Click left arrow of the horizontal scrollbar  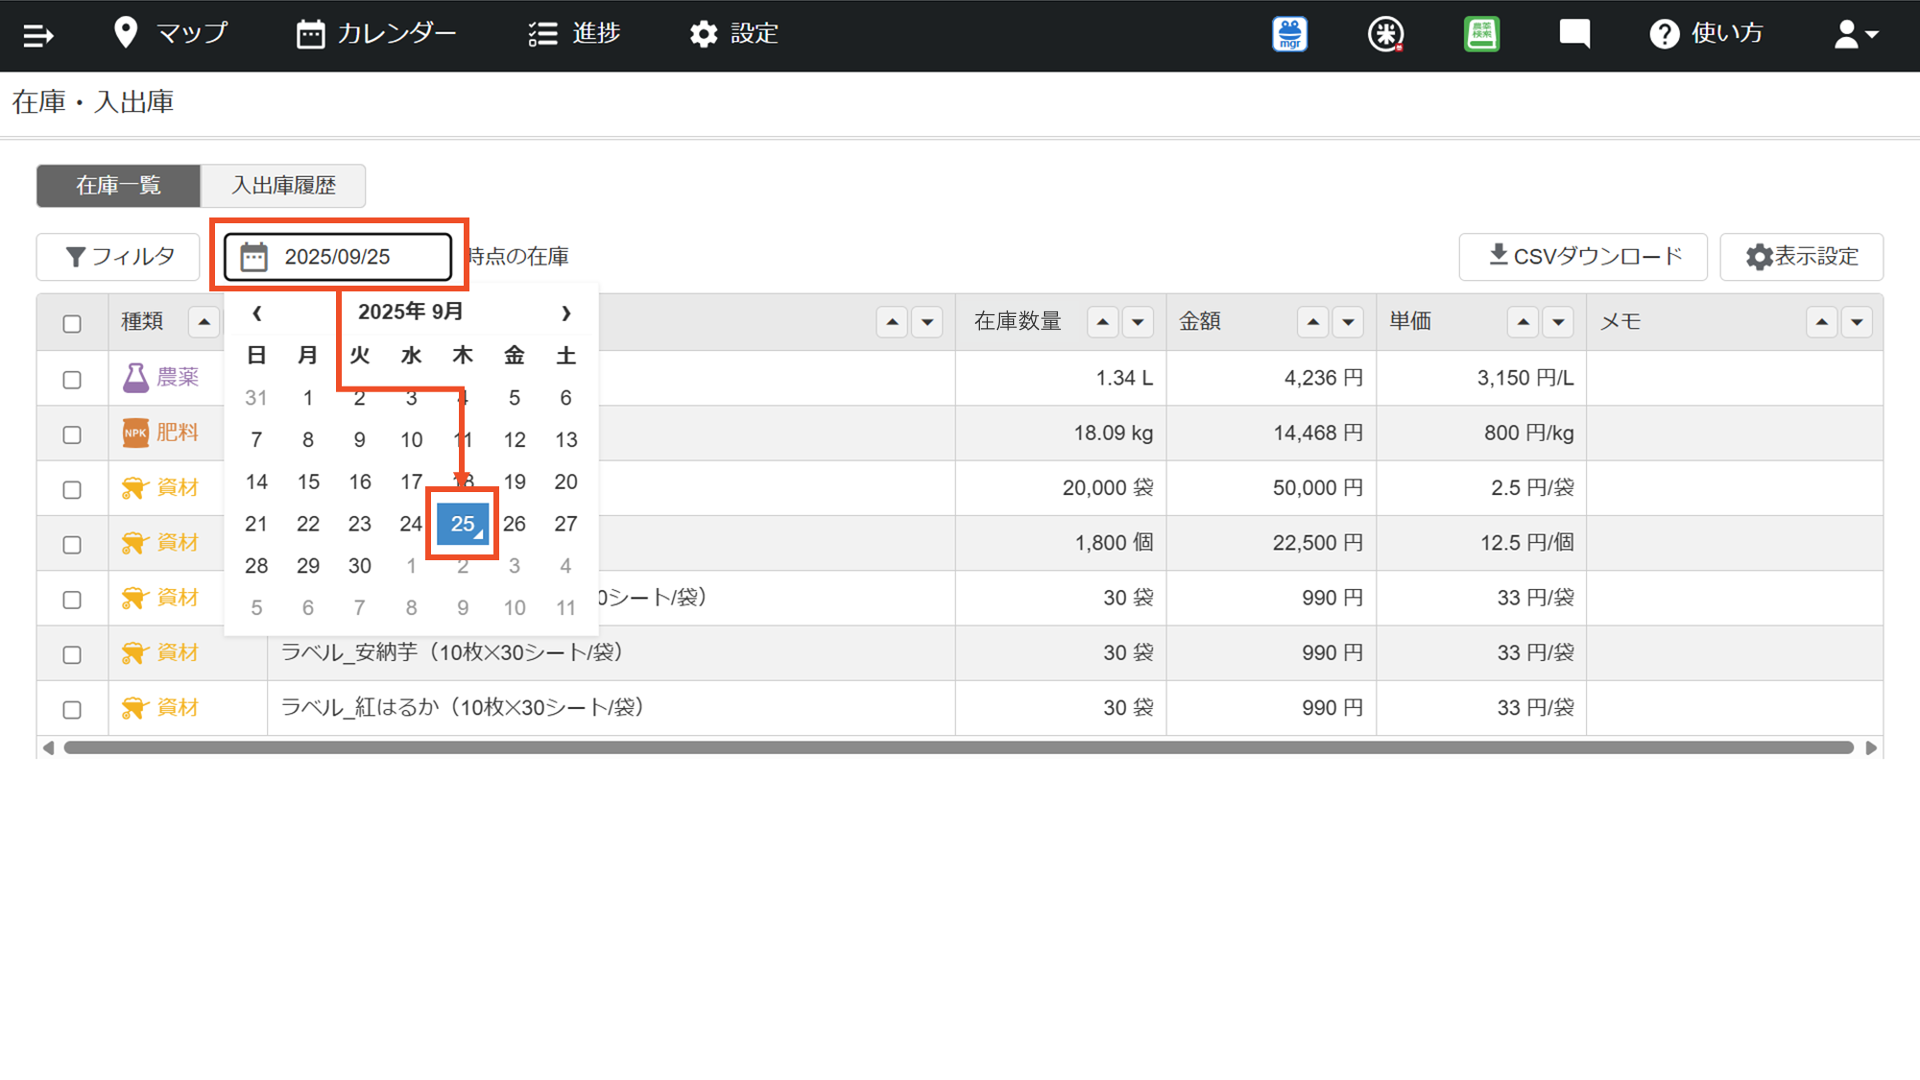[48, 748]
